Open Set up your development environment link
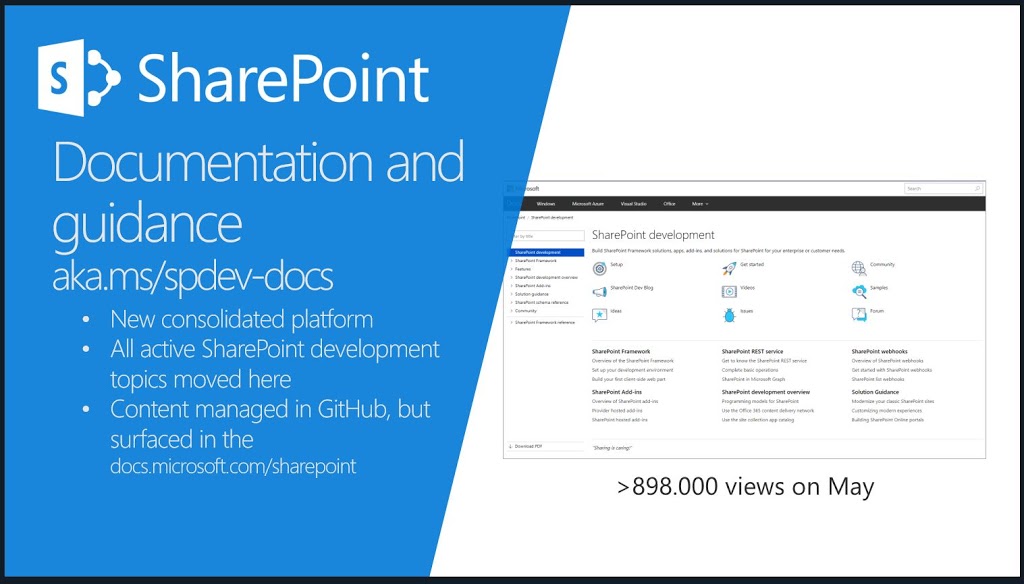Viewport: 1024px width, 584px height. [632, 370]
